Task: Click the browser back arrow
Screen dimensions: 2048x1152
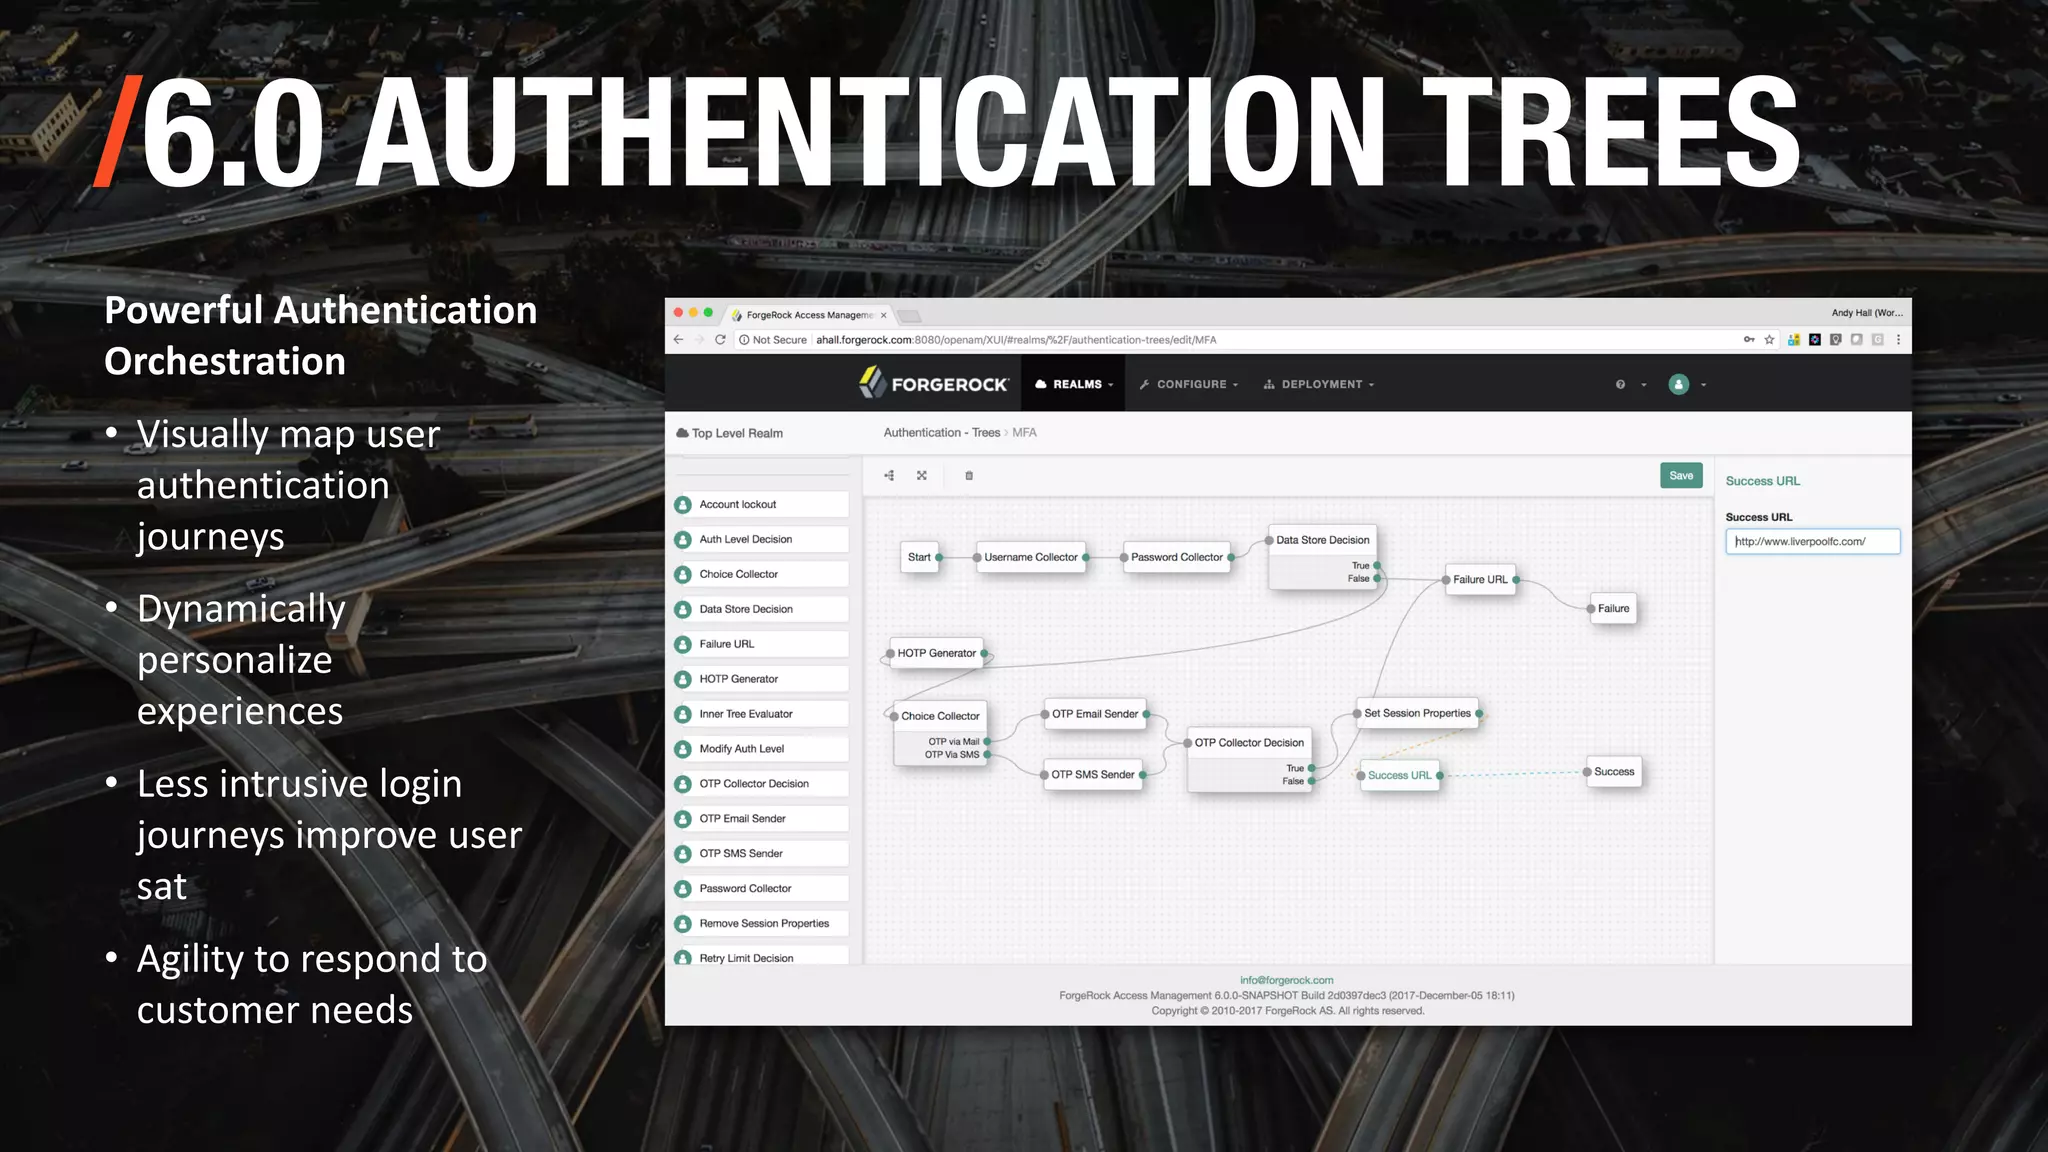Action: tap(678, 340)
